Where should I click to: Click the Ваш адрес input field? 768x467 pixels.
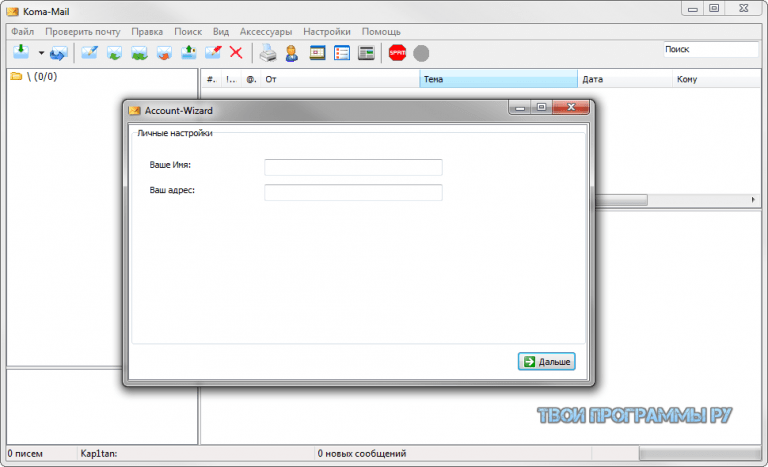click(x=353, y=192)
